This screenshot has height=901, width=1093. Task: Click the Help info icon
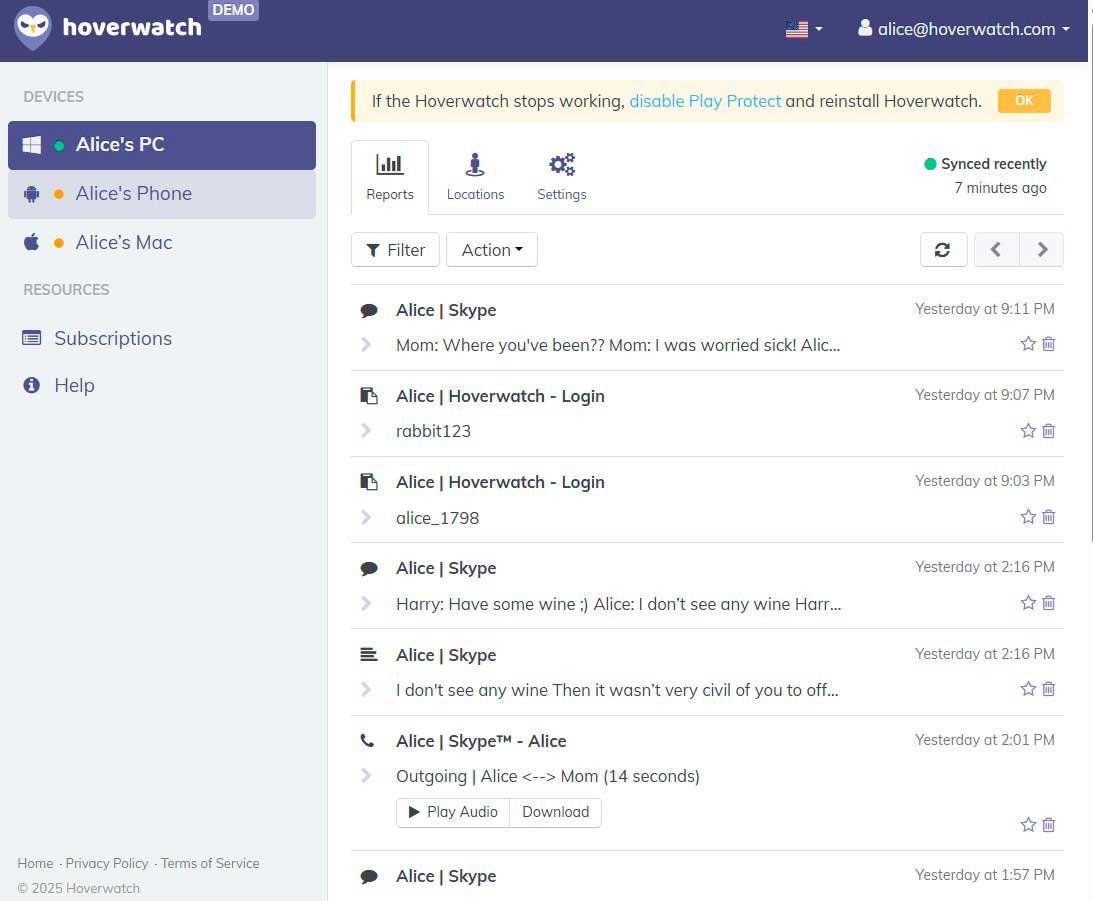point(31,385)
